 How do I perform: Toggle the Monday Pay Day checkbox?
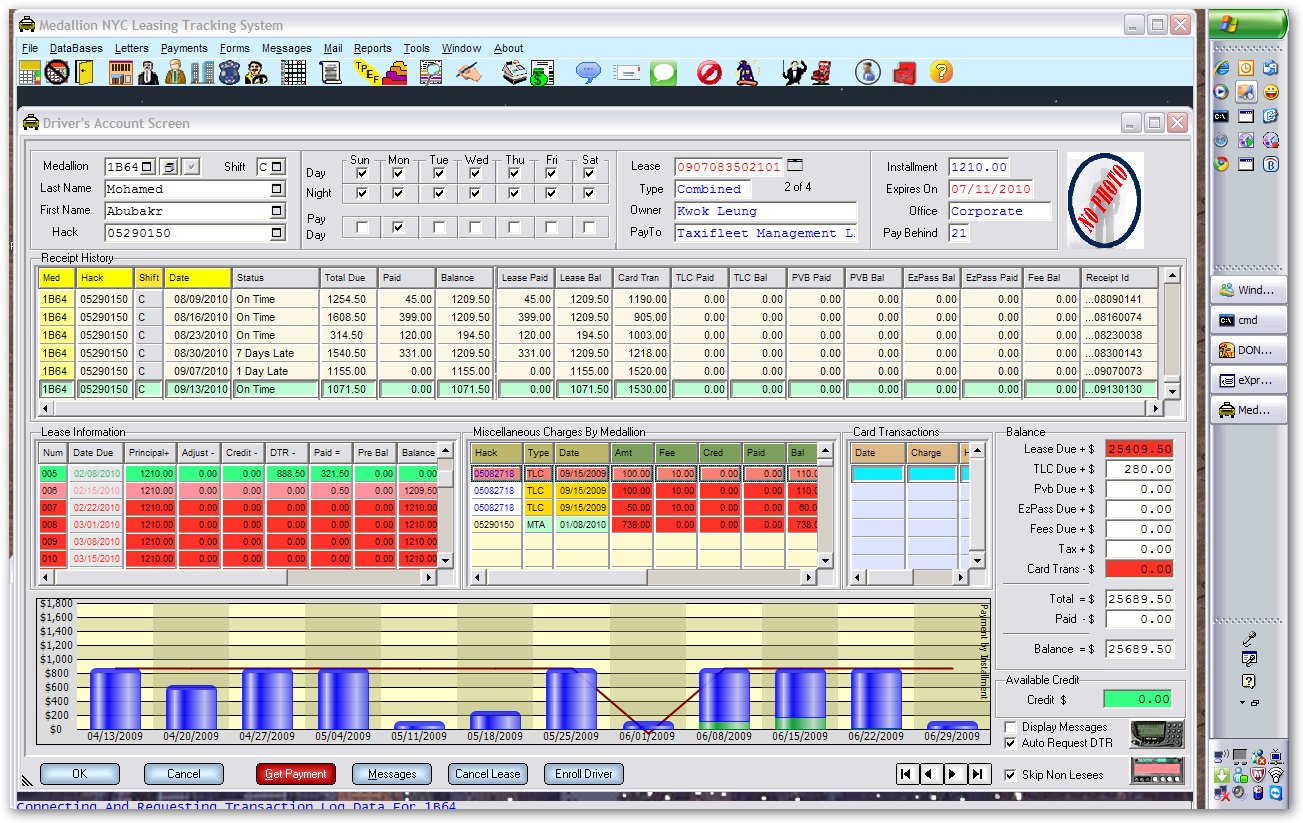(398, 228)
